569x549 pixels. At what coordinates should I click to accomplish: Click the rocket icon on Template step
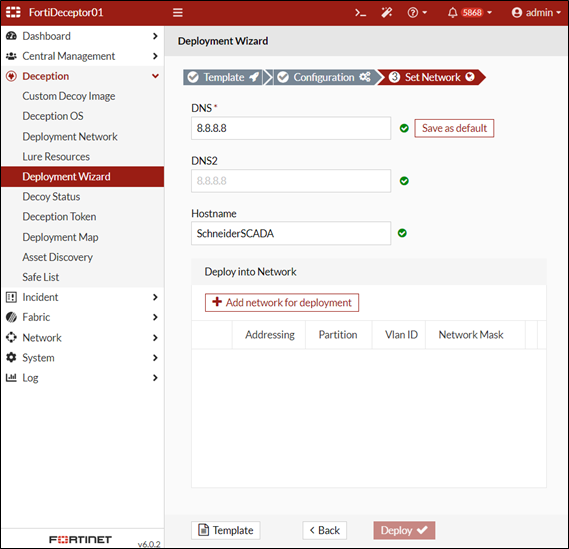[254, 77]
